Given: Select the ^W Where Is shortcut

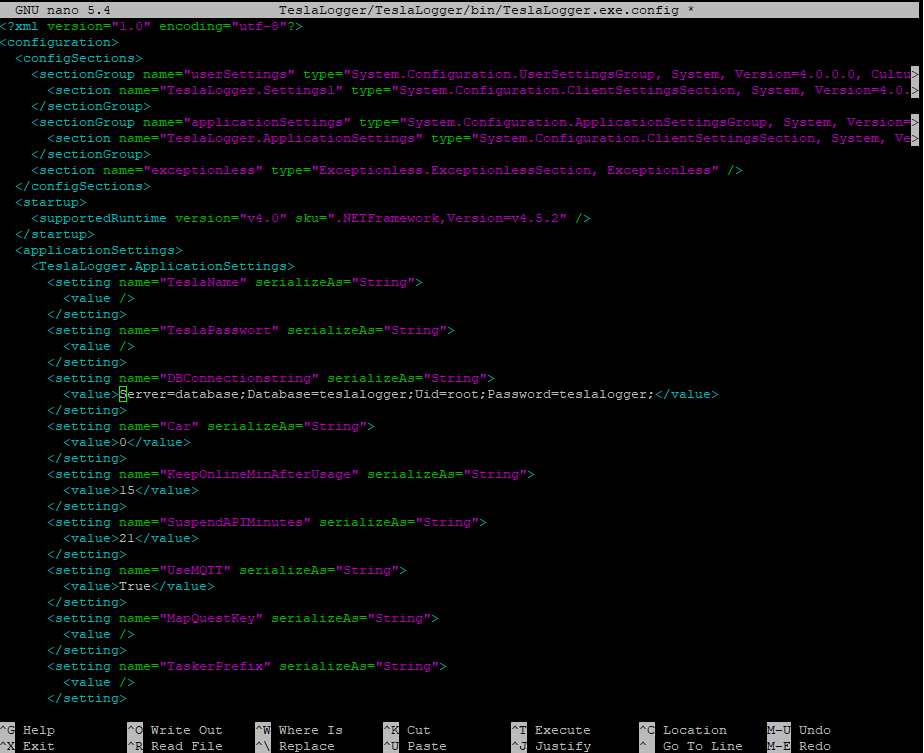Looking at the screenshot, I should (x=299, y=730).
